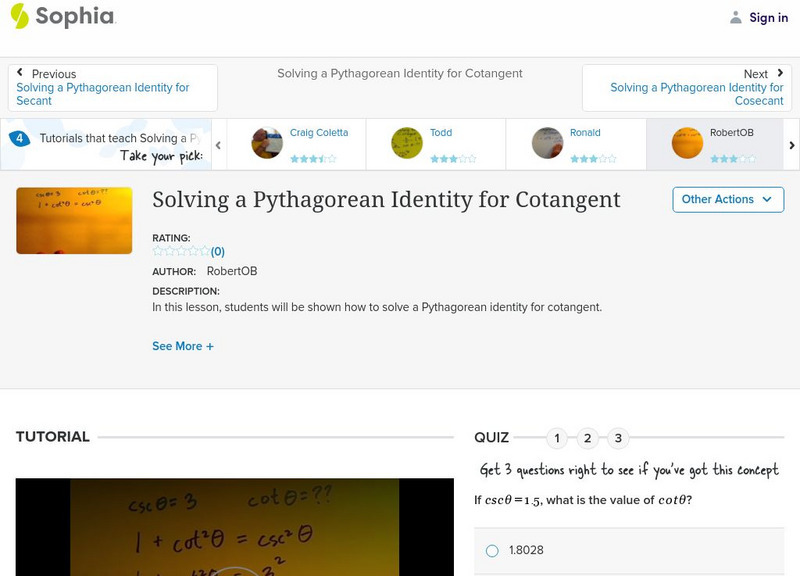This screenshot has width=800, height=576.
Task: Open RobertOB's avatar picture
Action: pos(686,141)
